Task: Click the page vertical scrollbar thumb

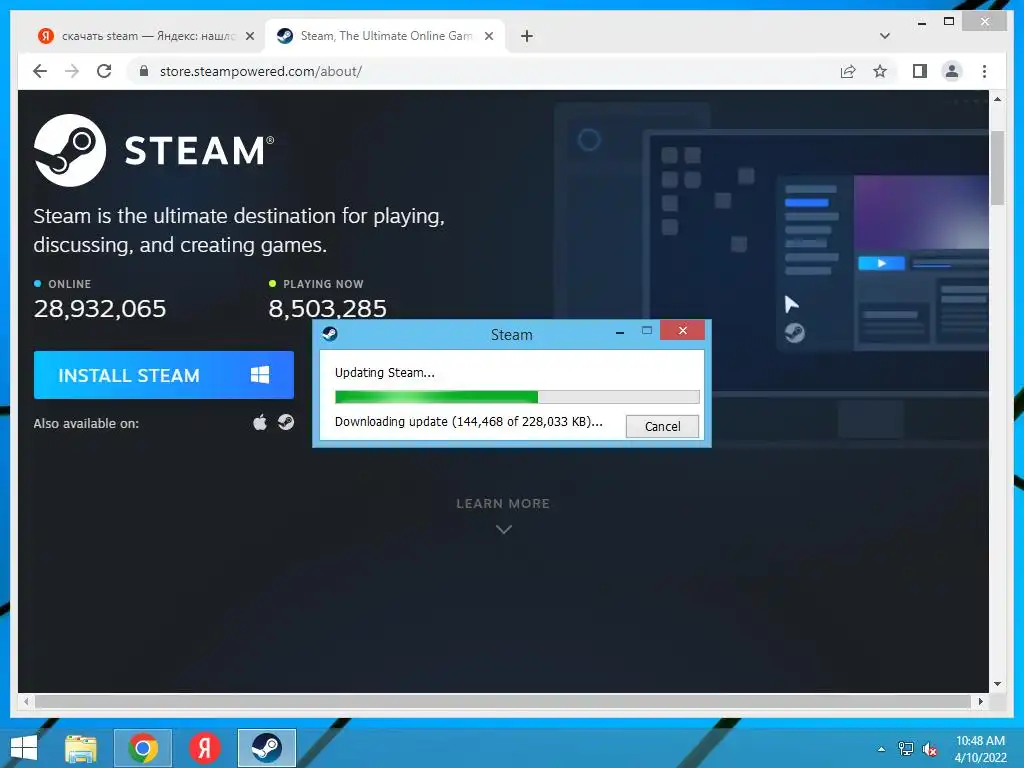Action: pos(997,168)
